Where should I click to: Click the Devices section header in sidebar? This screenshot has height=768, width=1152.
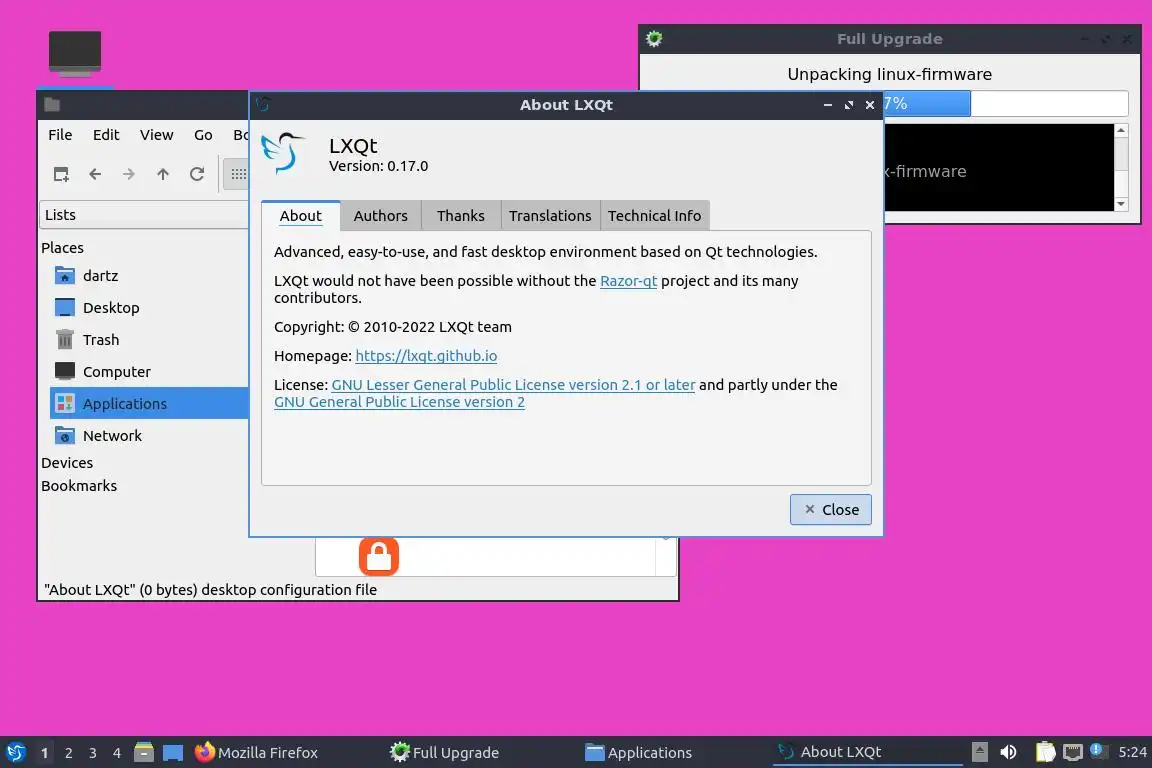click(x=67, y=462)
